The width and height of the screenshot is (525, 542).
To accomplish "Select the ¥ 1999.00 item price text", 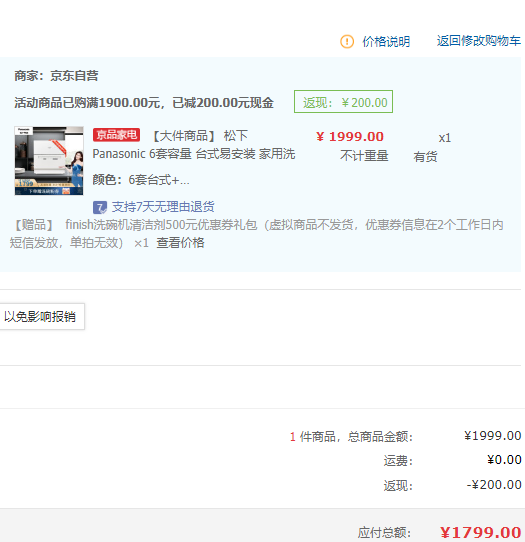I will [350, 137].
